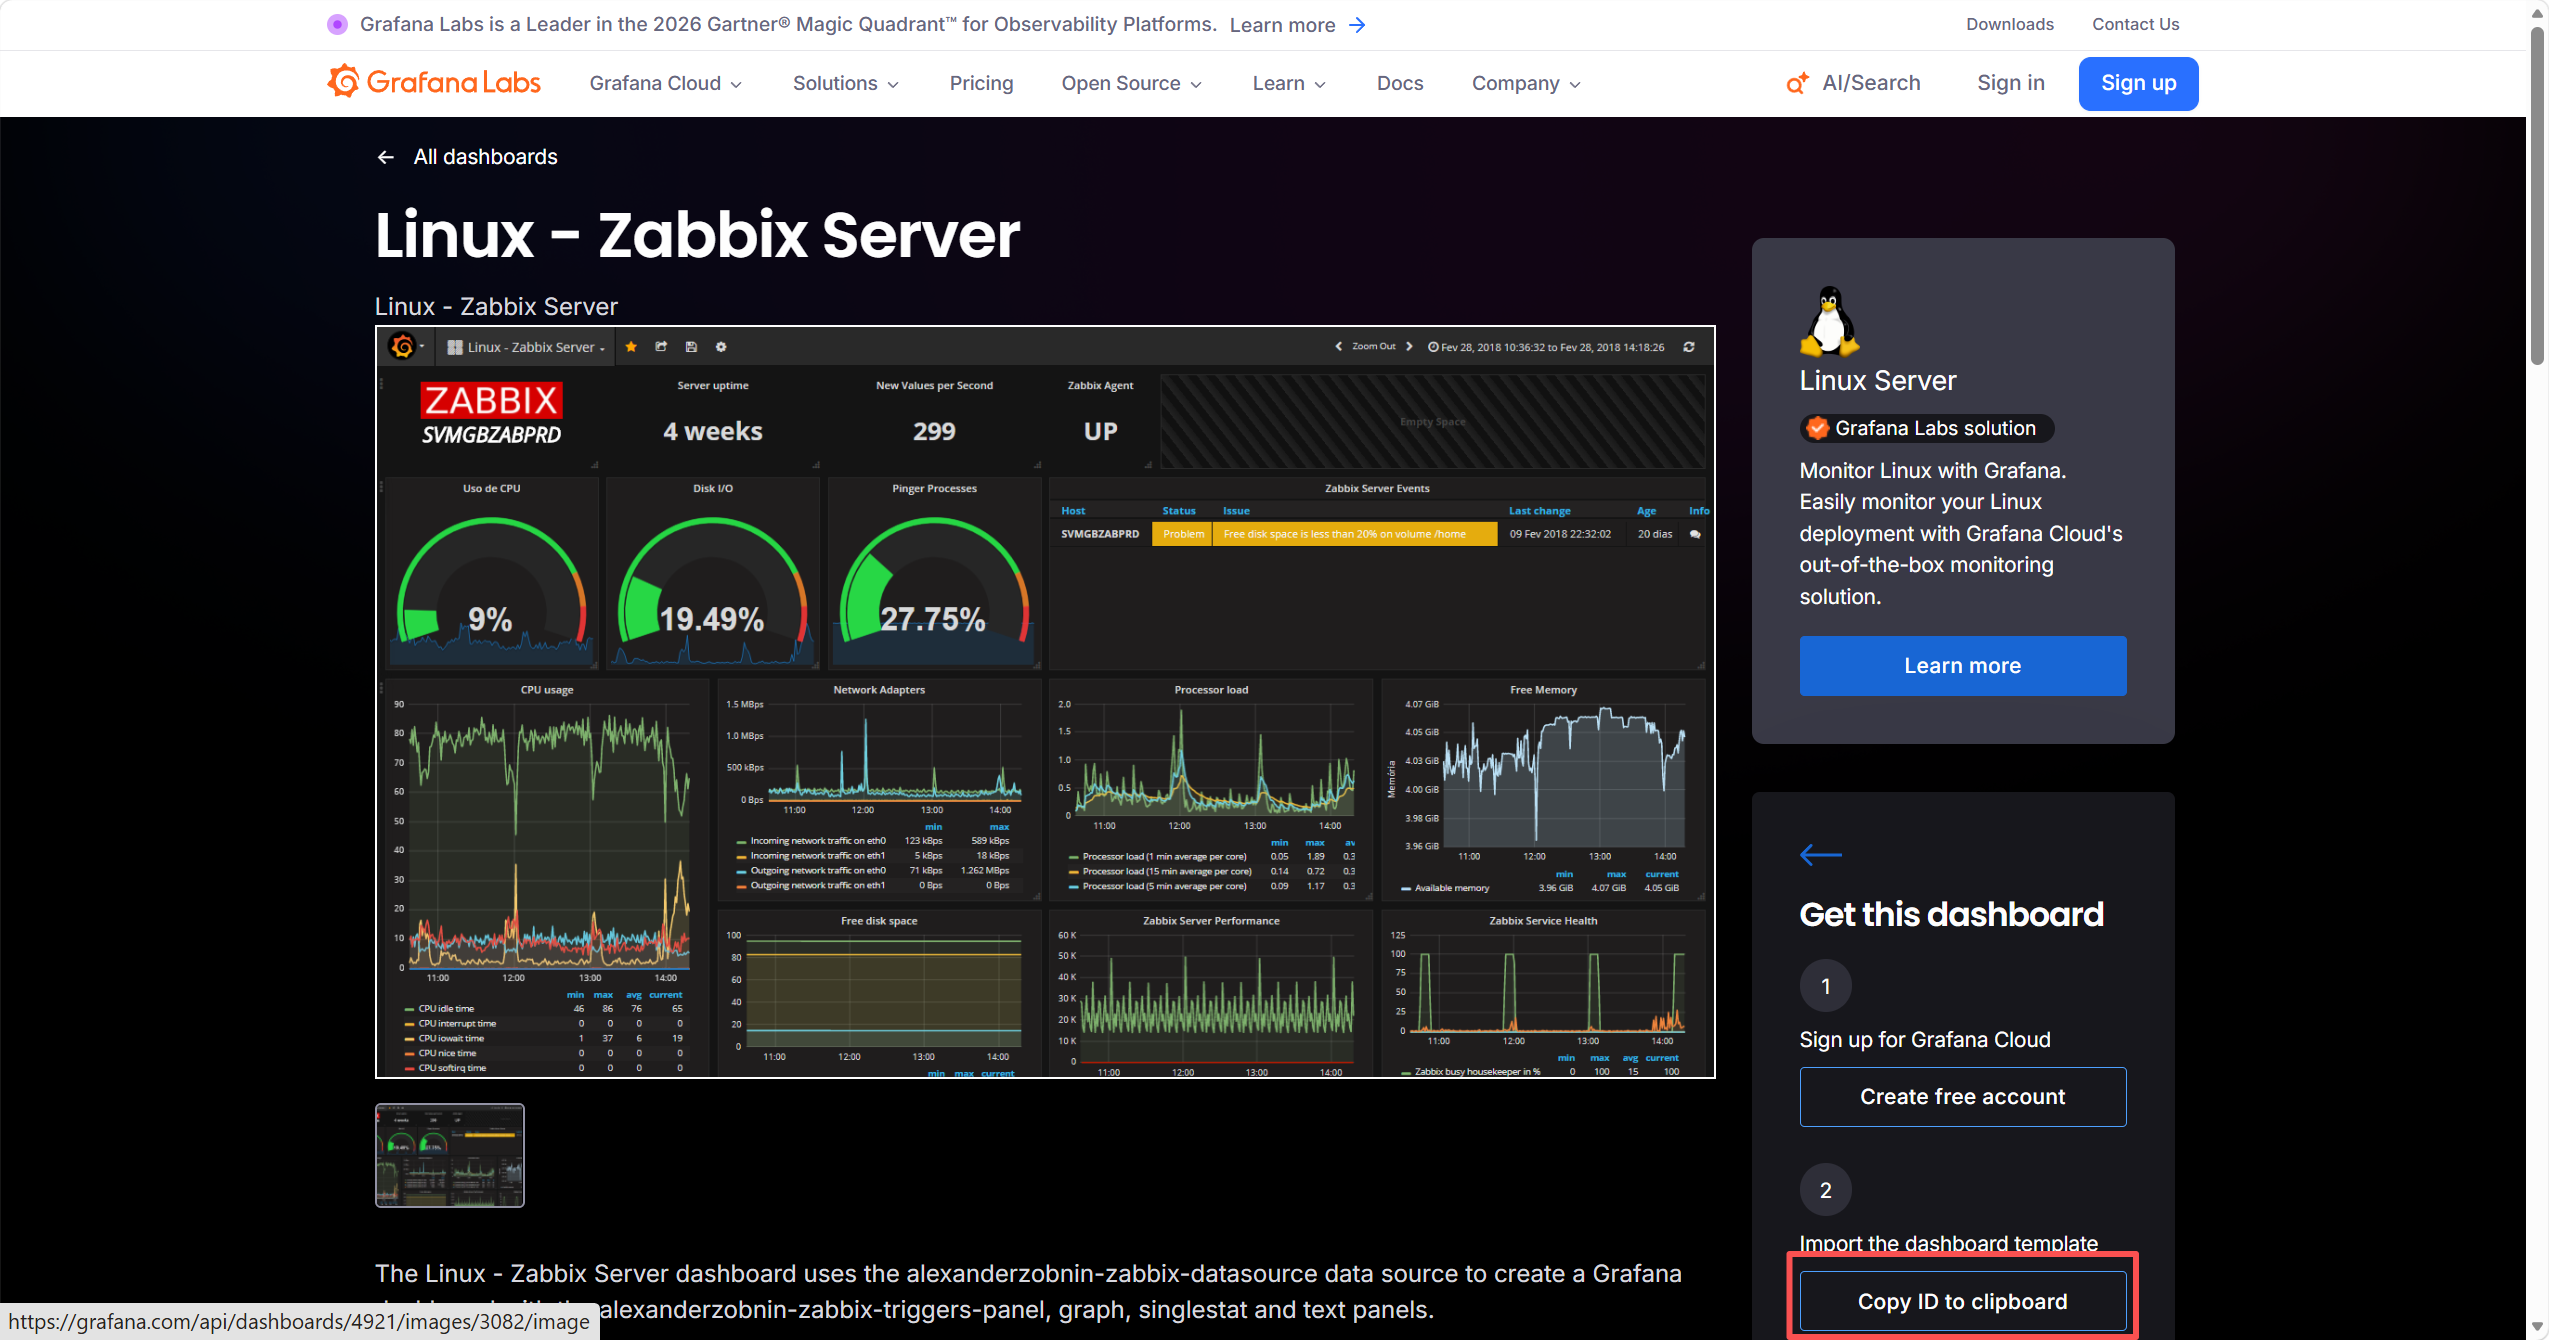
Task: Click the "Free disk space" panel title
Action: (x=879, y=921)
